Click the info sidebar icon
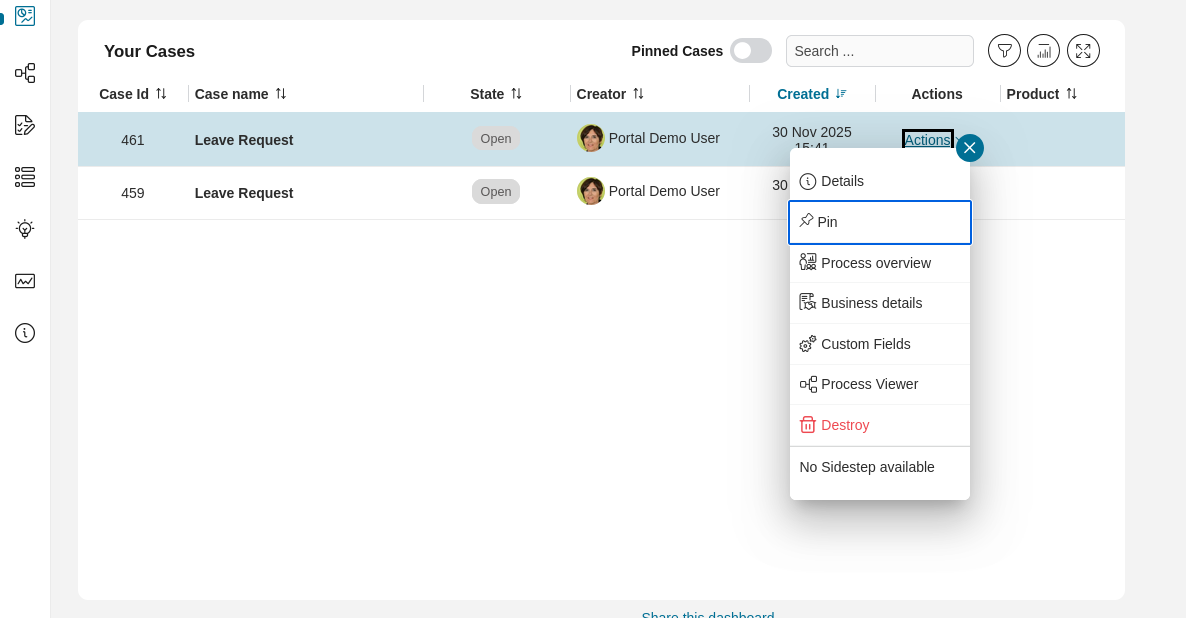Viewport: 1186px width, 618px height. coord(24,333)
